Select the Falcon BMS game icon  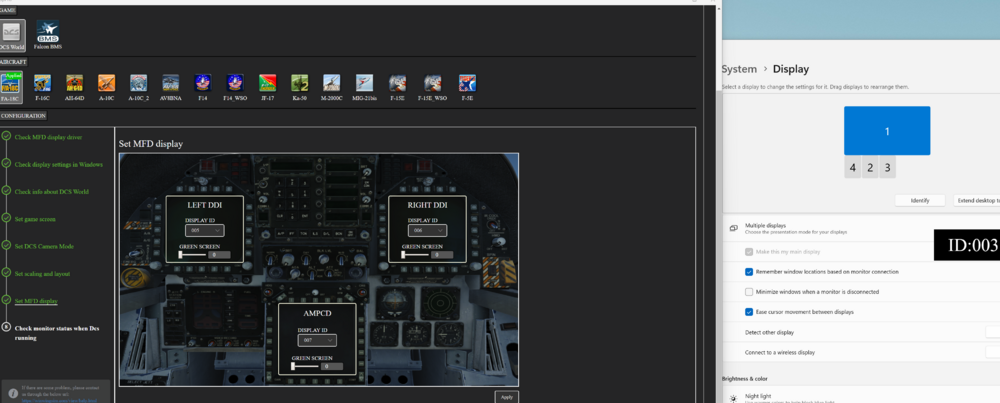point(48,35)
